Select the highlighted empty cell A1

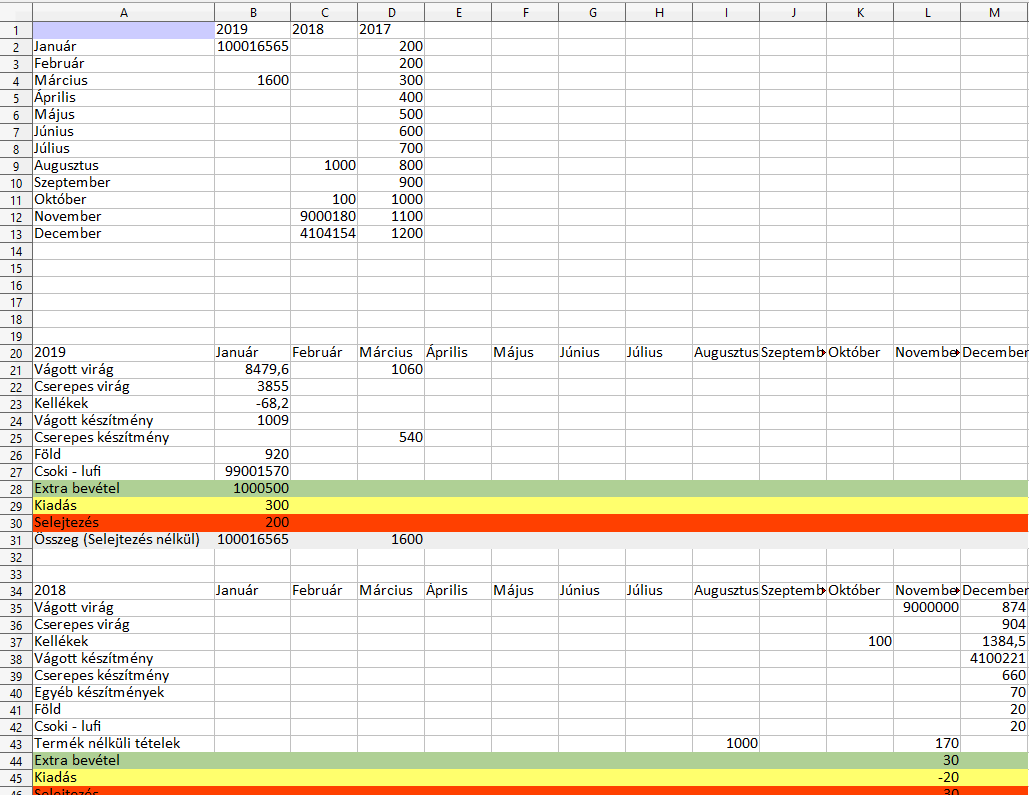(123, 29)
